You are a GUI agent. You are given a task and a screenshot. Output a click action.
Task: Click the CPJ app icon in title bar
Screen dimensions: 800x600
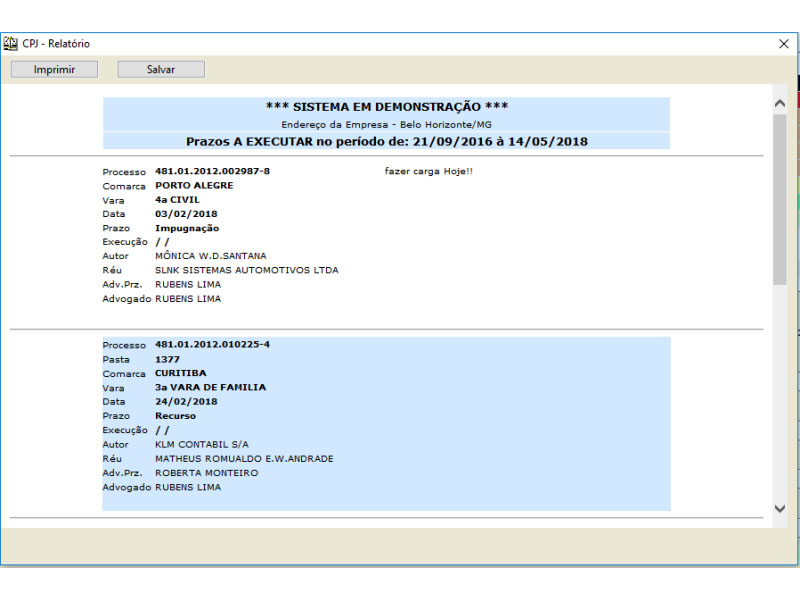[11, 44]
